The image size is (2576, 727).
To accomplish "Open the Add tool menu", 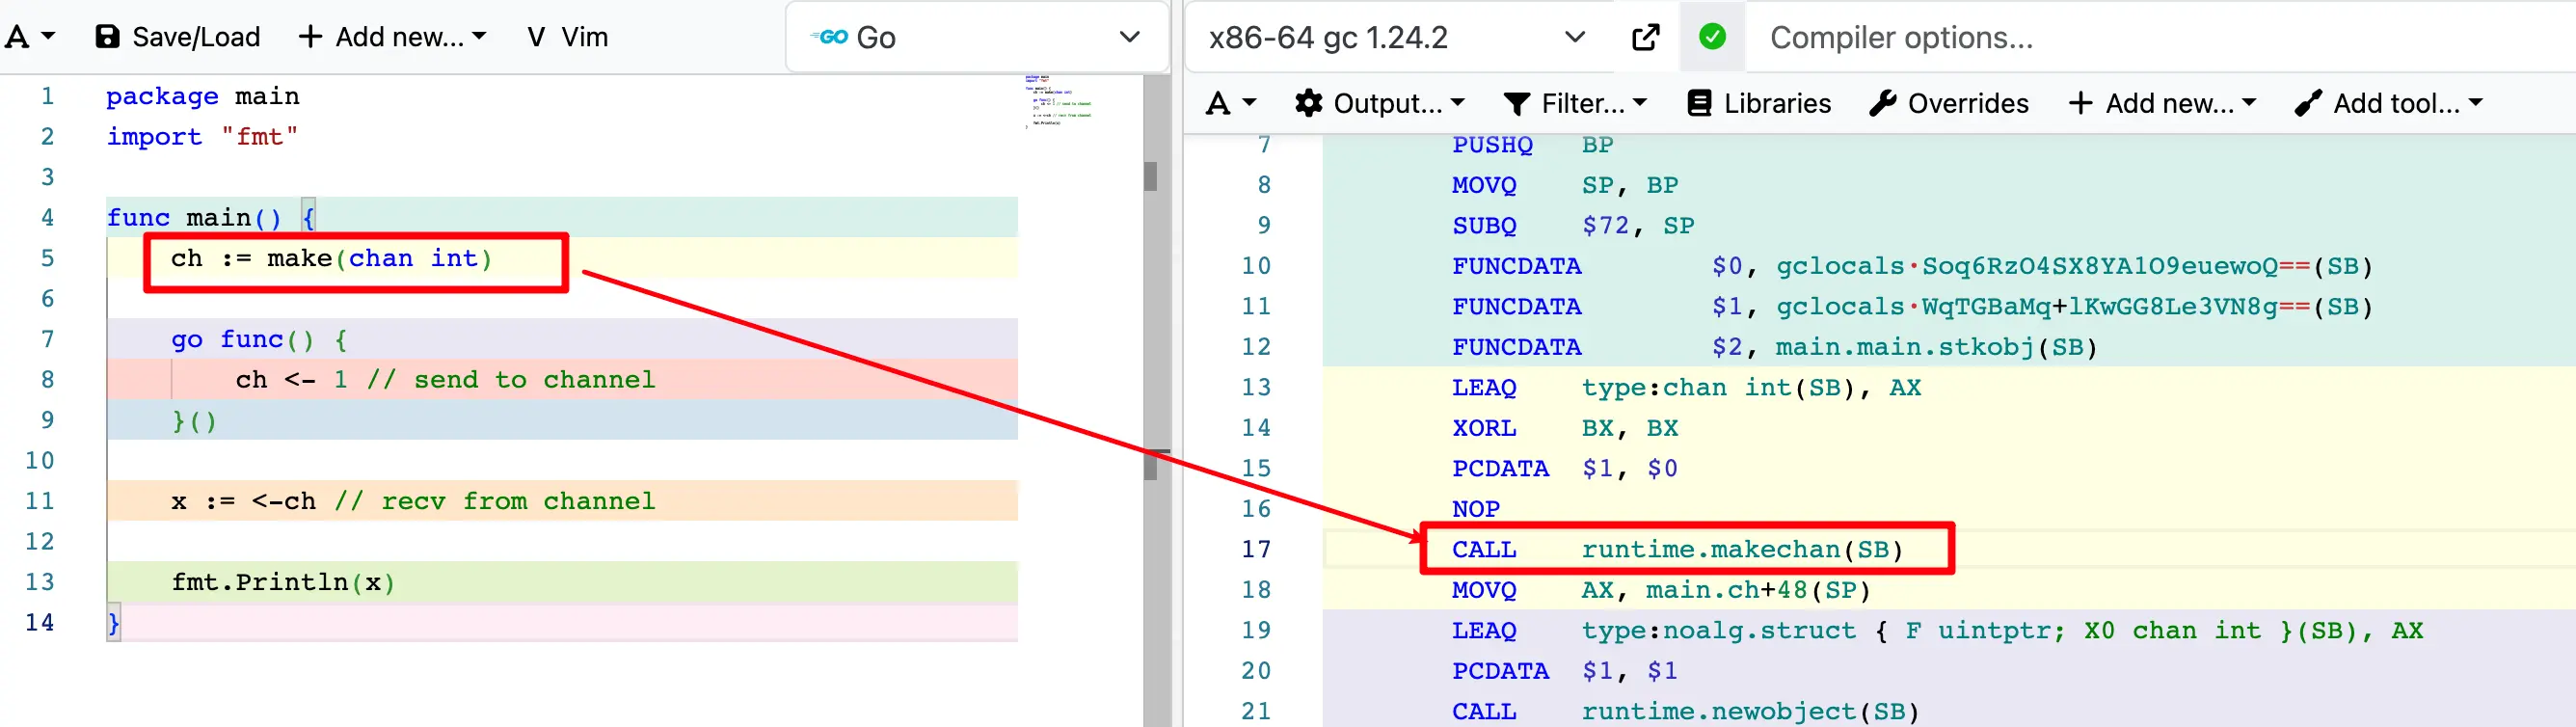I will tap(2389, 103).
